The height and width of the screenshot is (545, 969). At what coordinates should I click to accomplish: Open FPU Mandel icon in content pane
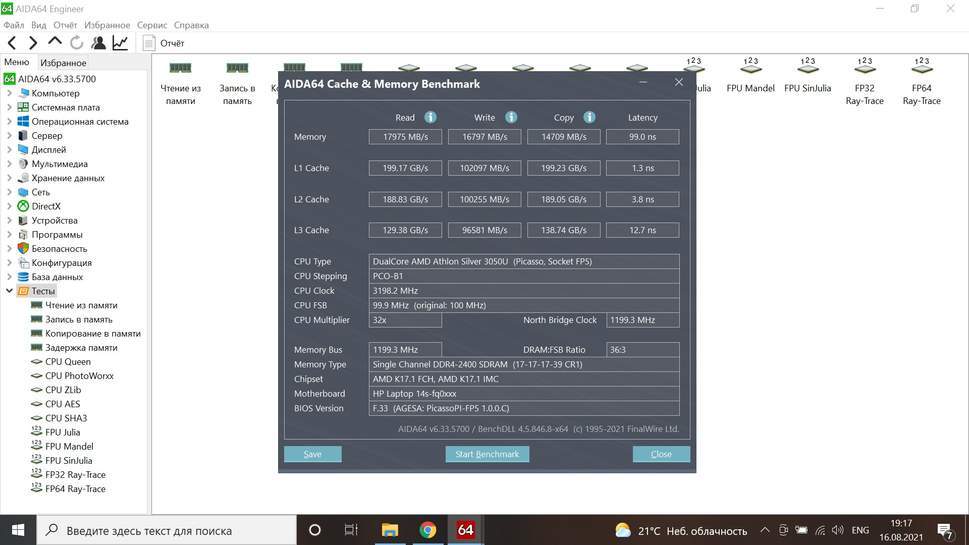click(x=750, y=80)
